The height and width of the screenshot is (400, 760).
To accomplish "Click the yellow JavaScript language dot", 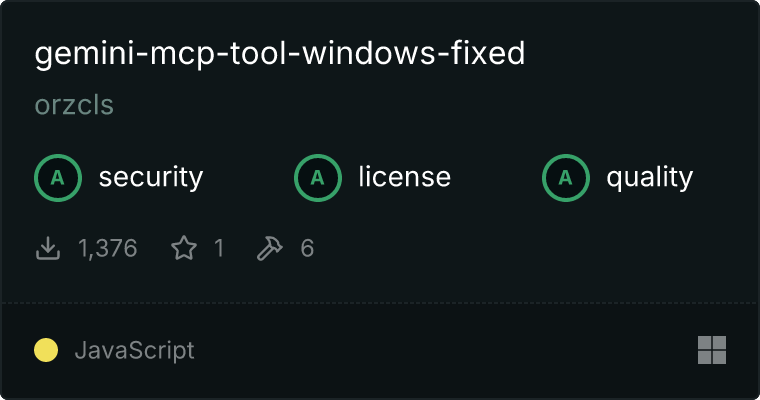I will [x=46, y=350].
